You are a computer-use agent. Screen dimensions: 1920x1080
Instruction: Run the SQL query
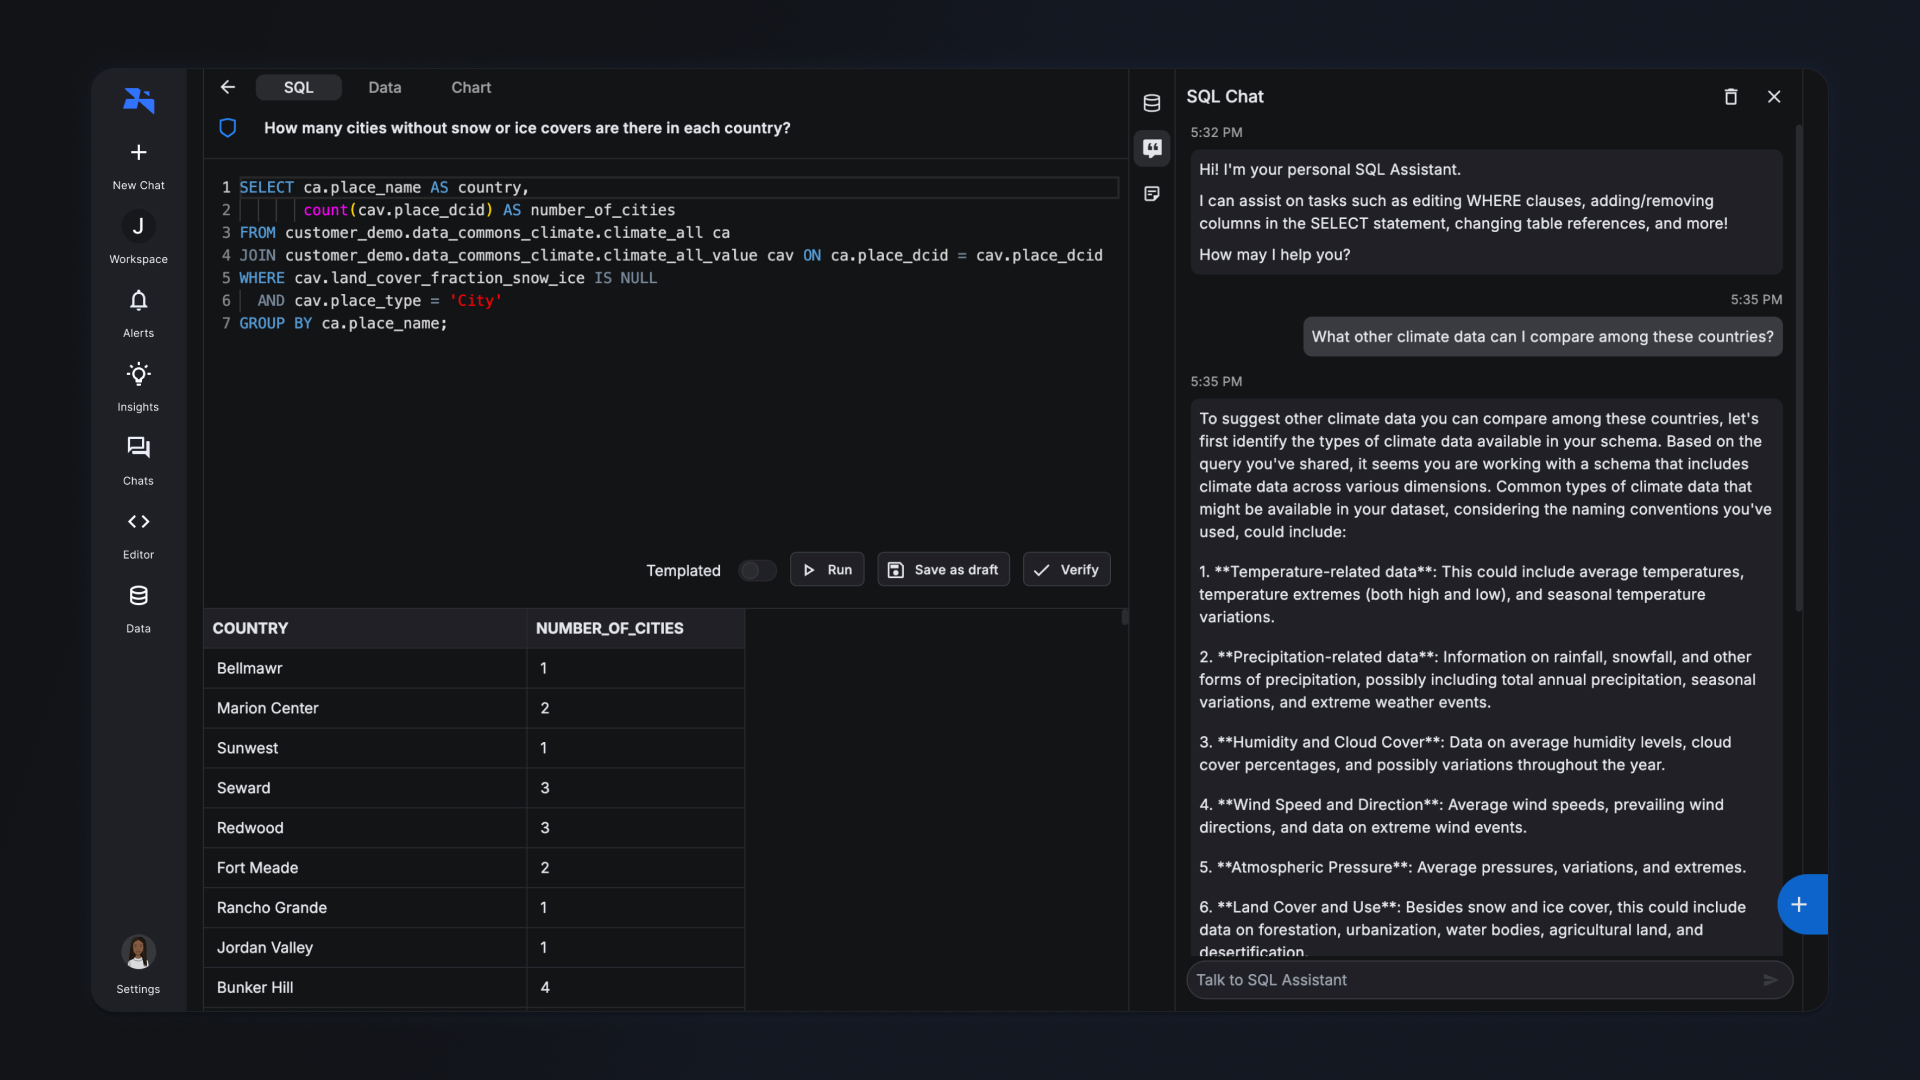pyautogui.click(x=827, y=570)
